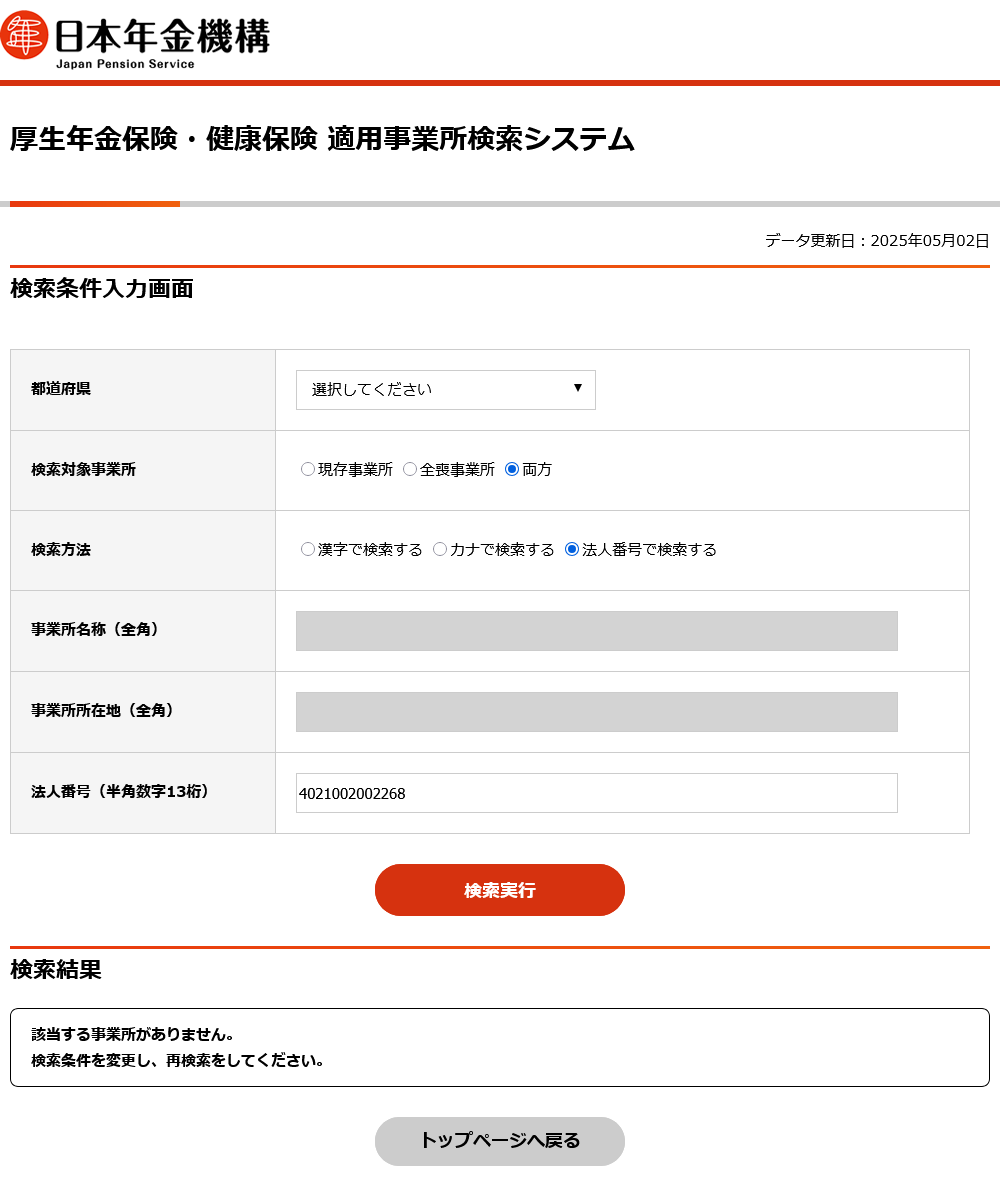Click the 検索結果 section heading
Viewport: 1000px width, 1181px height.
56,969
